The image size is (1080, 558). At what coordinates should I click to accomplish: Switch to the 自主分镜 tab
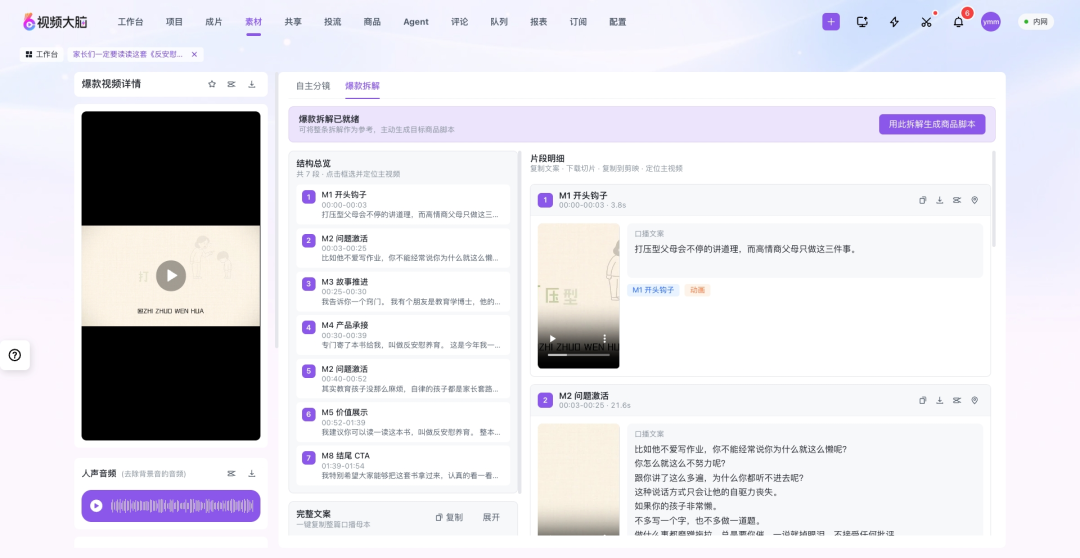(x=313, y=86)
